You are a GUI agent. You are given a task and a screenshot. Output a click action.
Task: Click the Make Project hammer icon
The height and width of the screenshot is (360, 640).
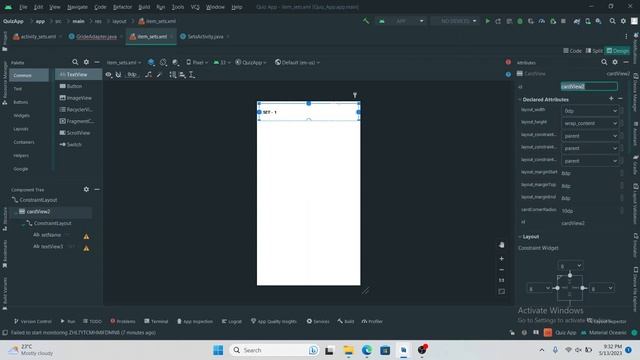pos(366,21)
